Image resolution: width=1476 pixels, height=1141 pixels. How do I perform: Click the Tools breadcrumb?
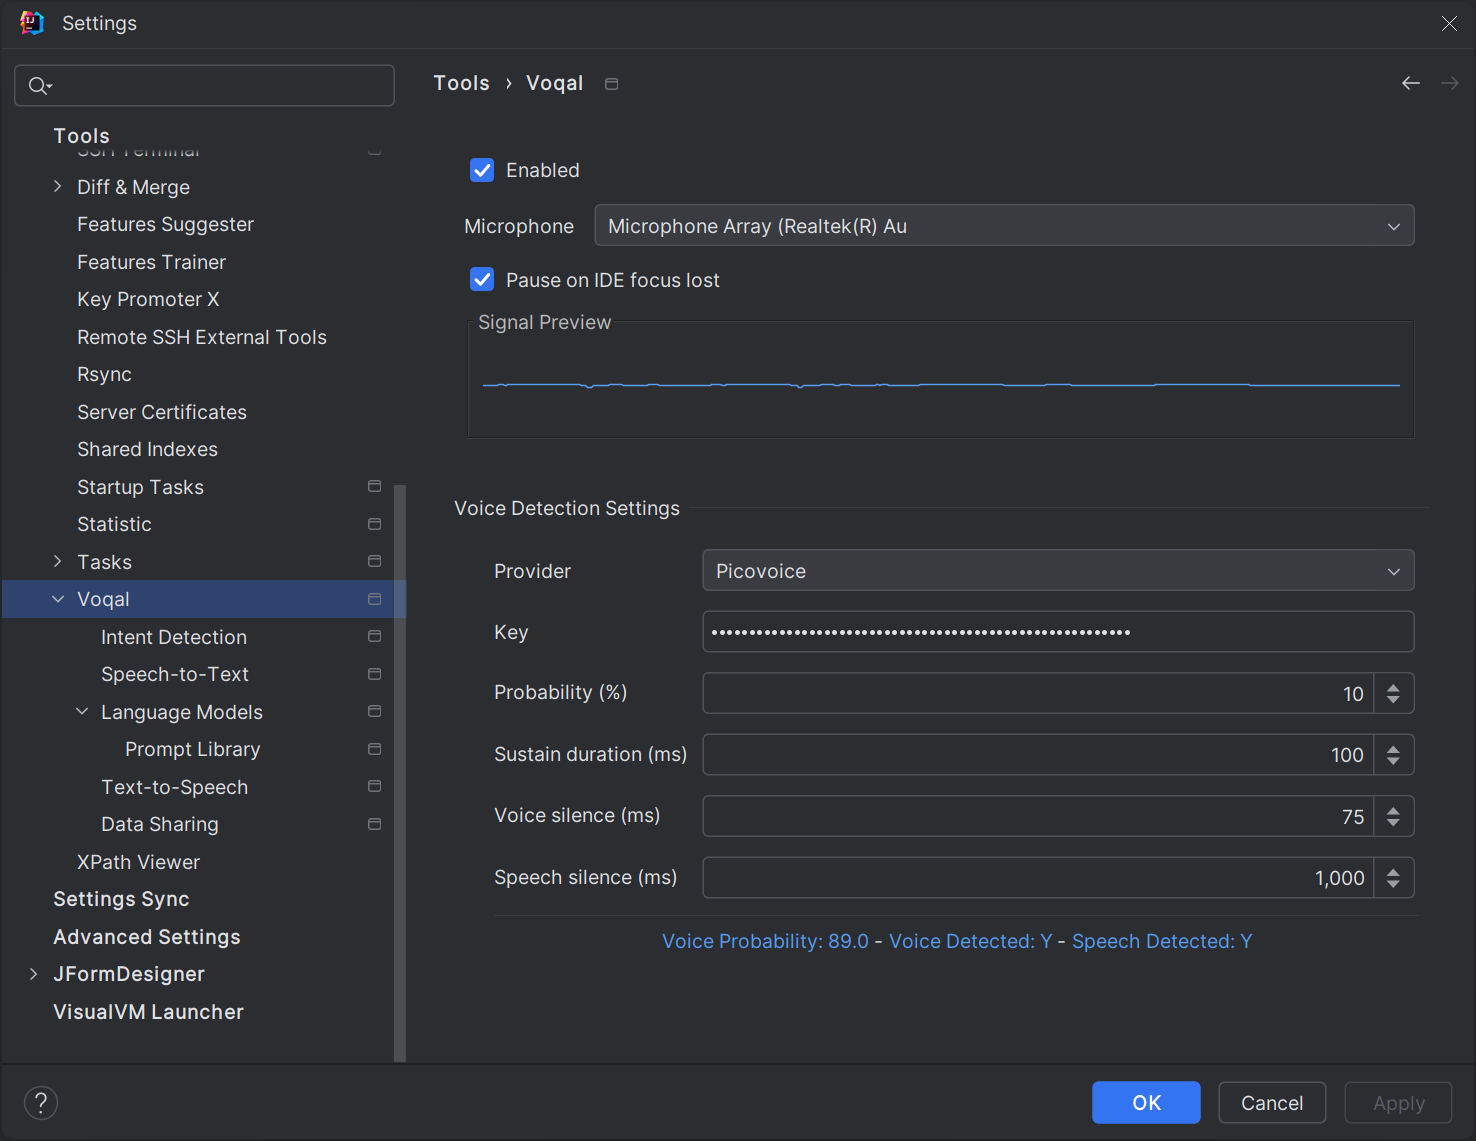461,83
